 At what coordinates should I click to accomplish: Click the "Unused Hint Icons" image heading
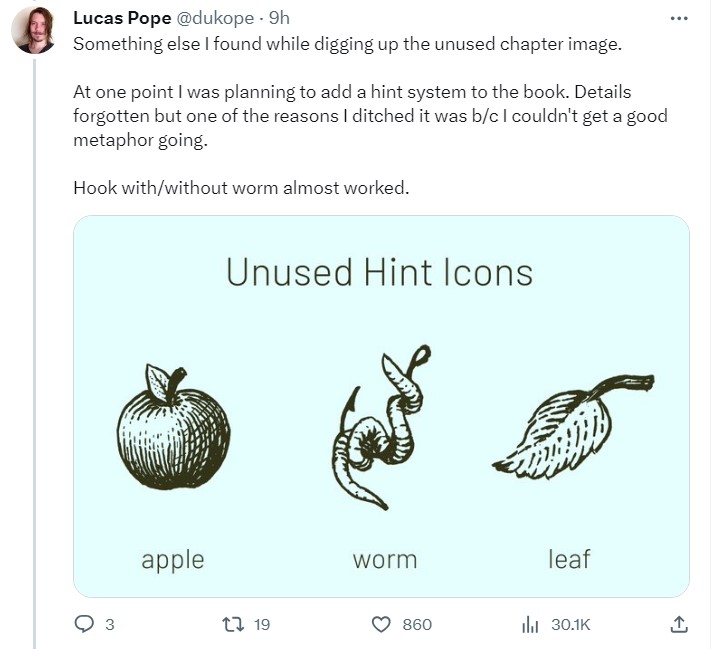tap(379, 272)
